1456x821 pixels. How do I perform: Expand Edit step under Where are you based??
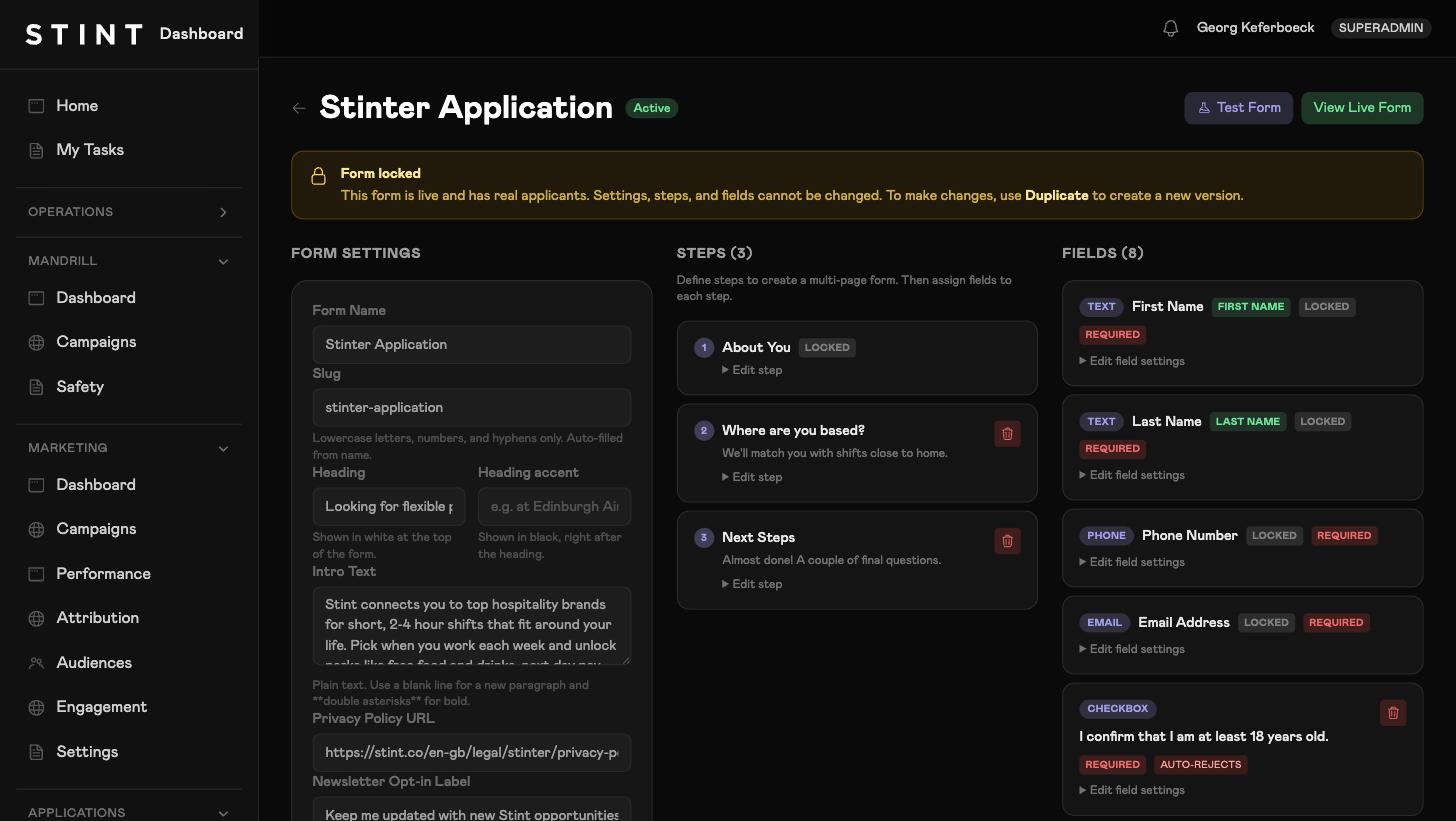(x=752, y=477)
